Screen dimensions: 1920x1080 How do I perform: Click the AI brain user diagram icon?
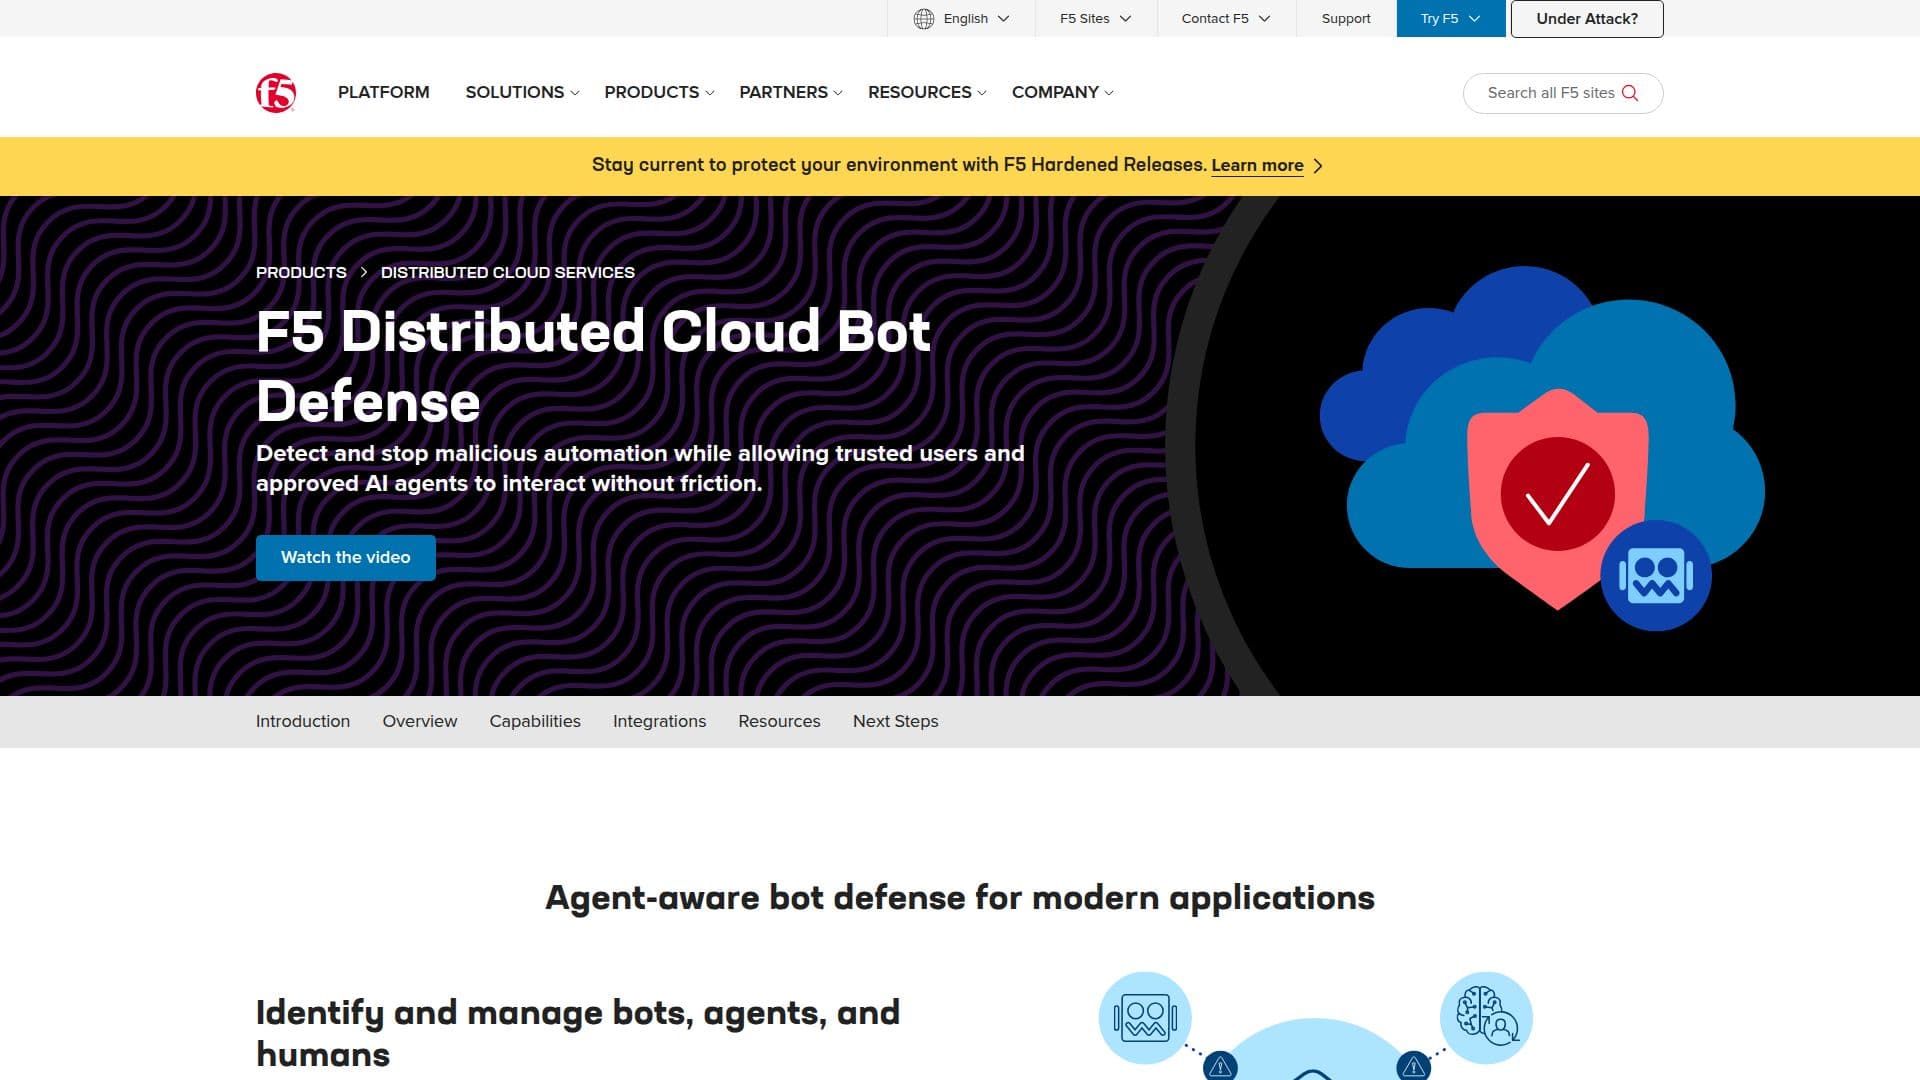[1486, 1018]
